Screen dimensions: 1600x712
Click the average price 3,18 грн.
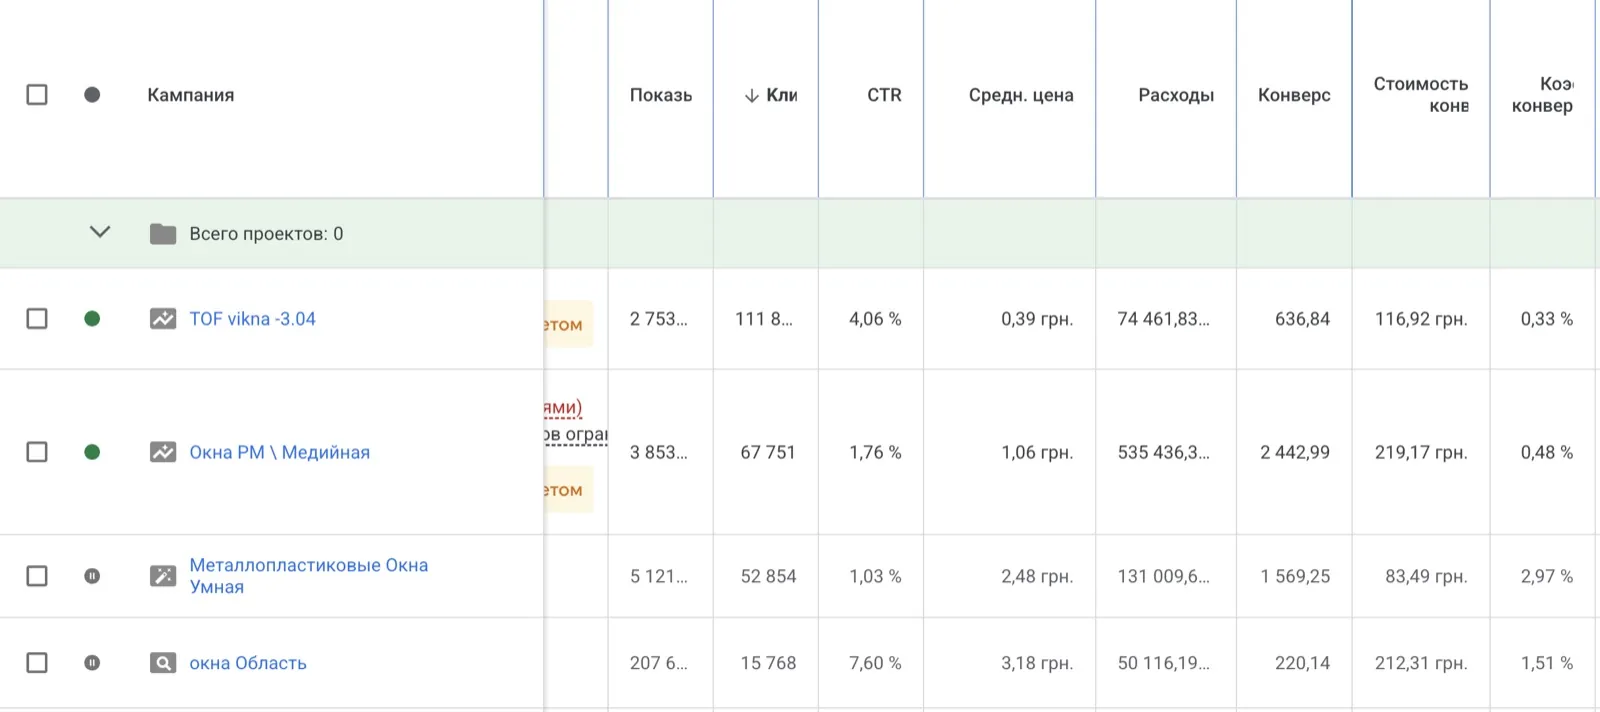pos(1037,663)
